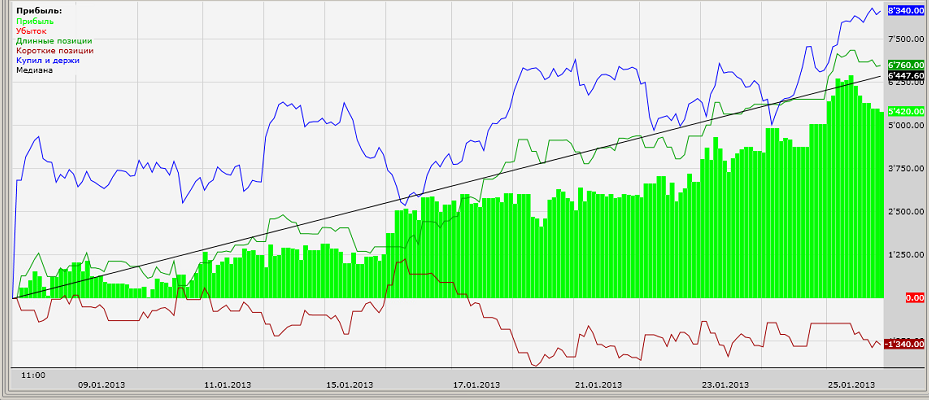Screen dimensions: 929x400
Task: Click the blue 8'340.00 value label
Action: pos(907,11)
